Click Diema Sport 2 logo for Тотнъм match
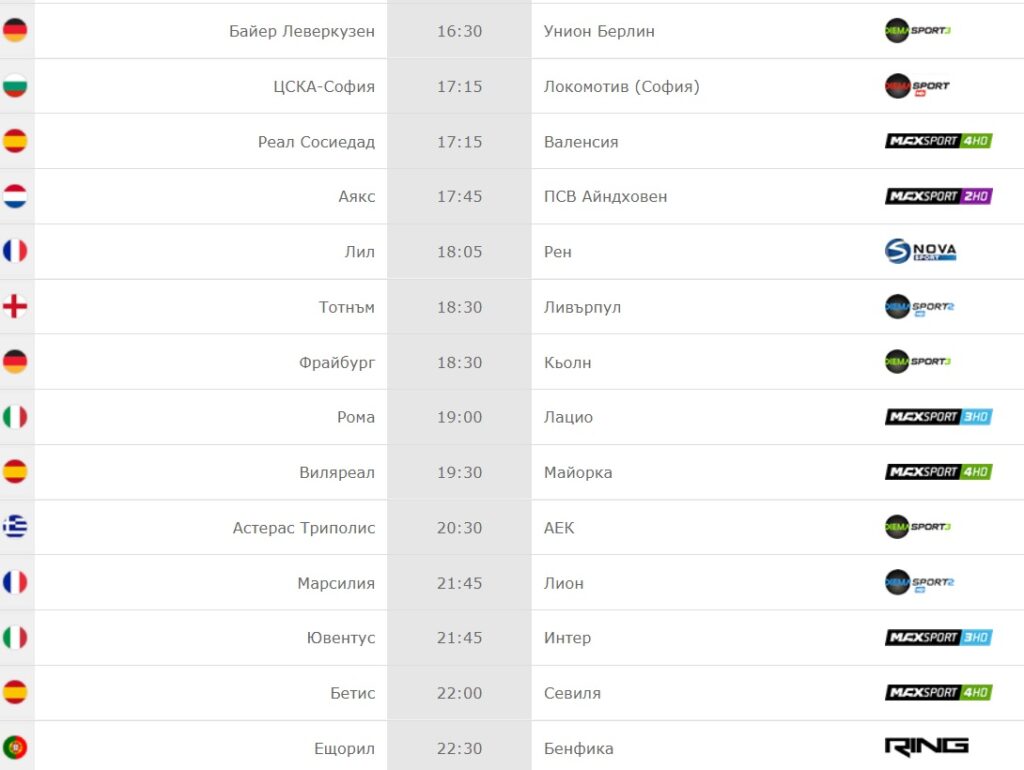This screenshot has width=1024, height=770. [919, 307]
